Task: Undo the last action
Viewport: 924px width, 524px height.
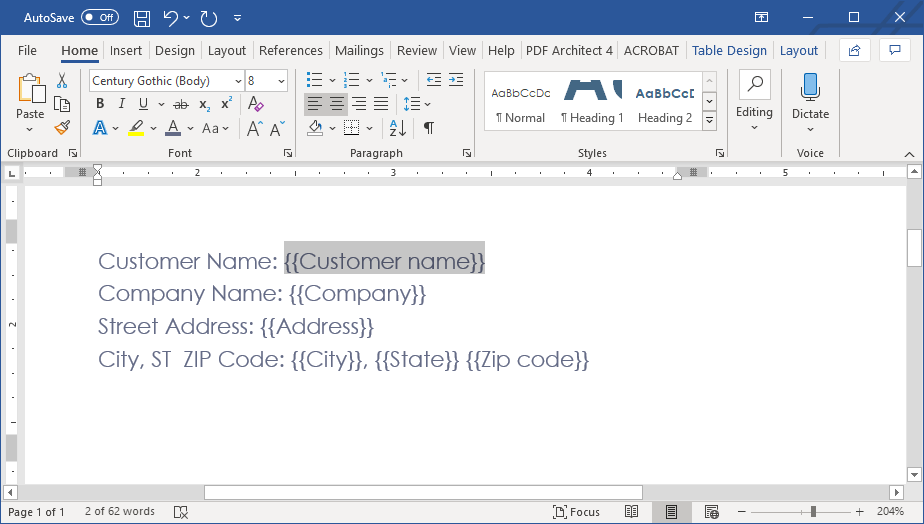Action: coord(170,18)
